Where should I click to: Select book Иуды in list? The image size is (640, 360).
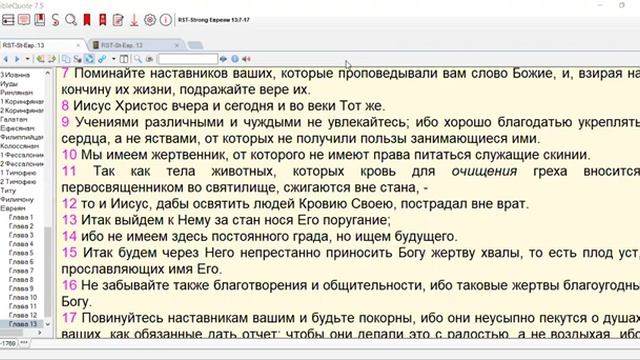tap(9, 84)
